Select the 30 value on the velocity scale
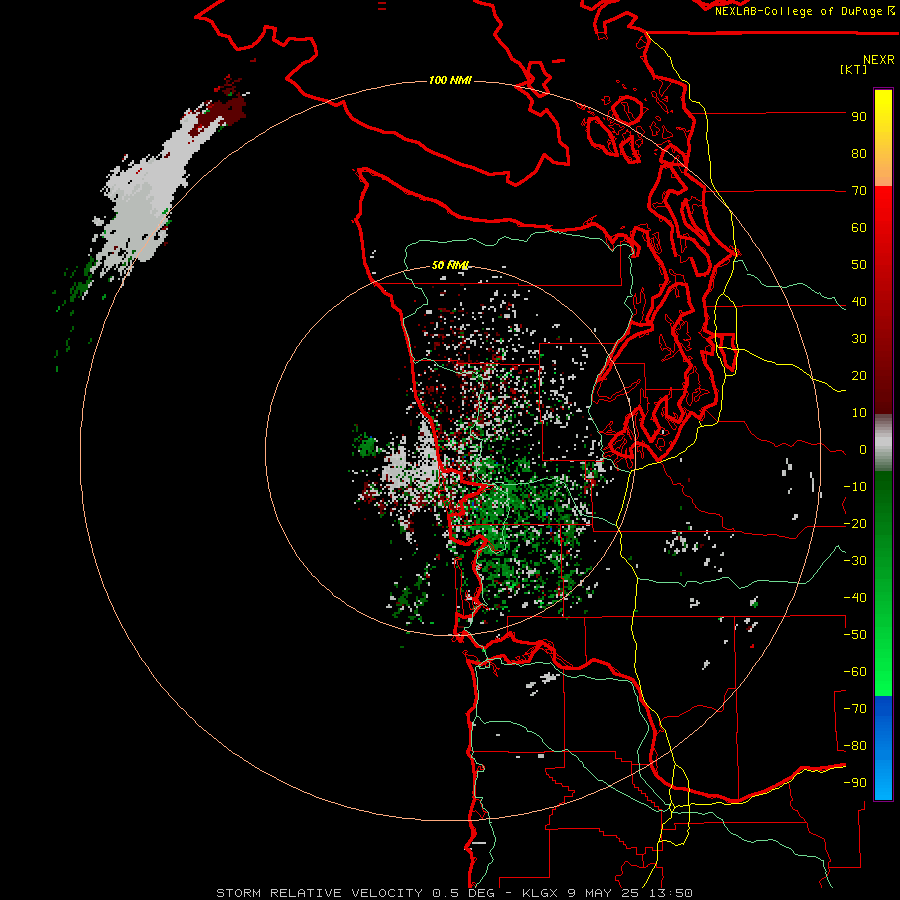Screen dimensions: 900x900 [x=859, y=339]
